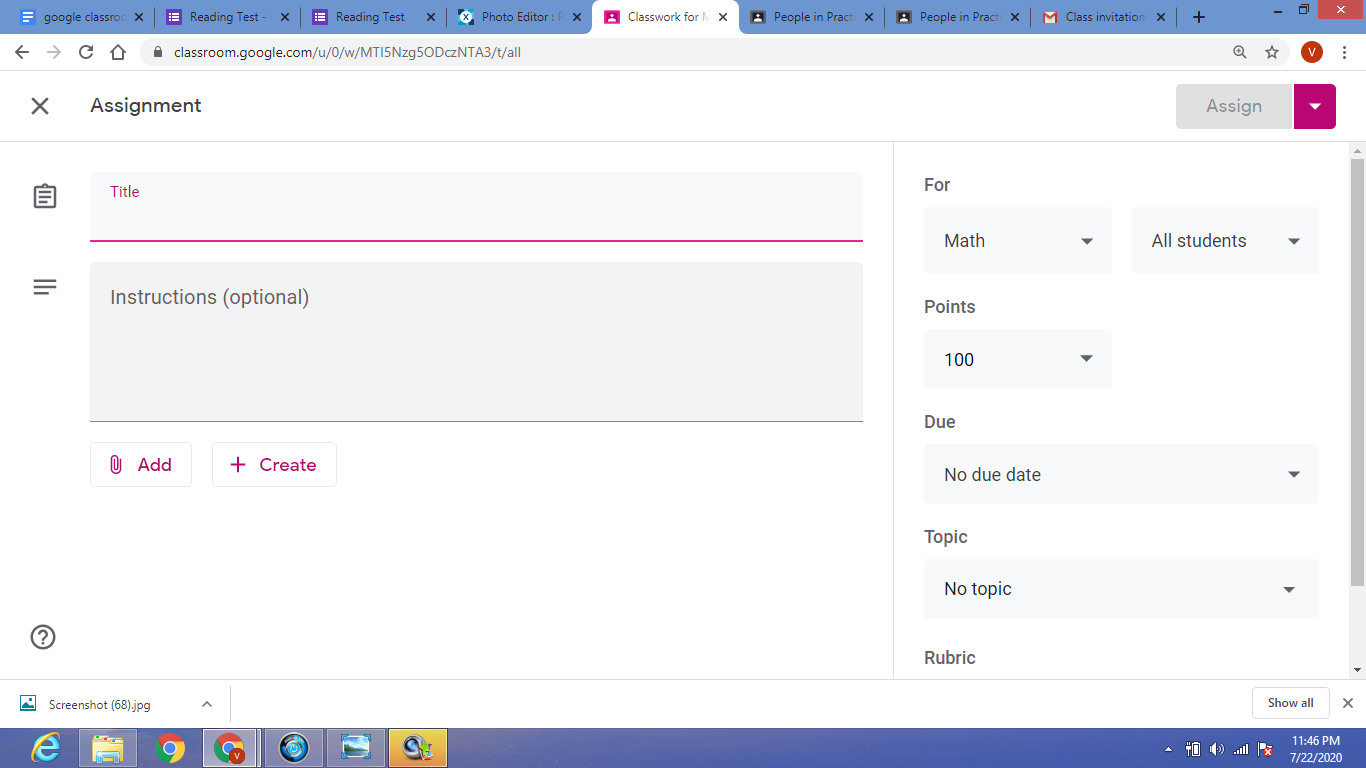Click the Instructions (optional) text area

tap(476, 342)
